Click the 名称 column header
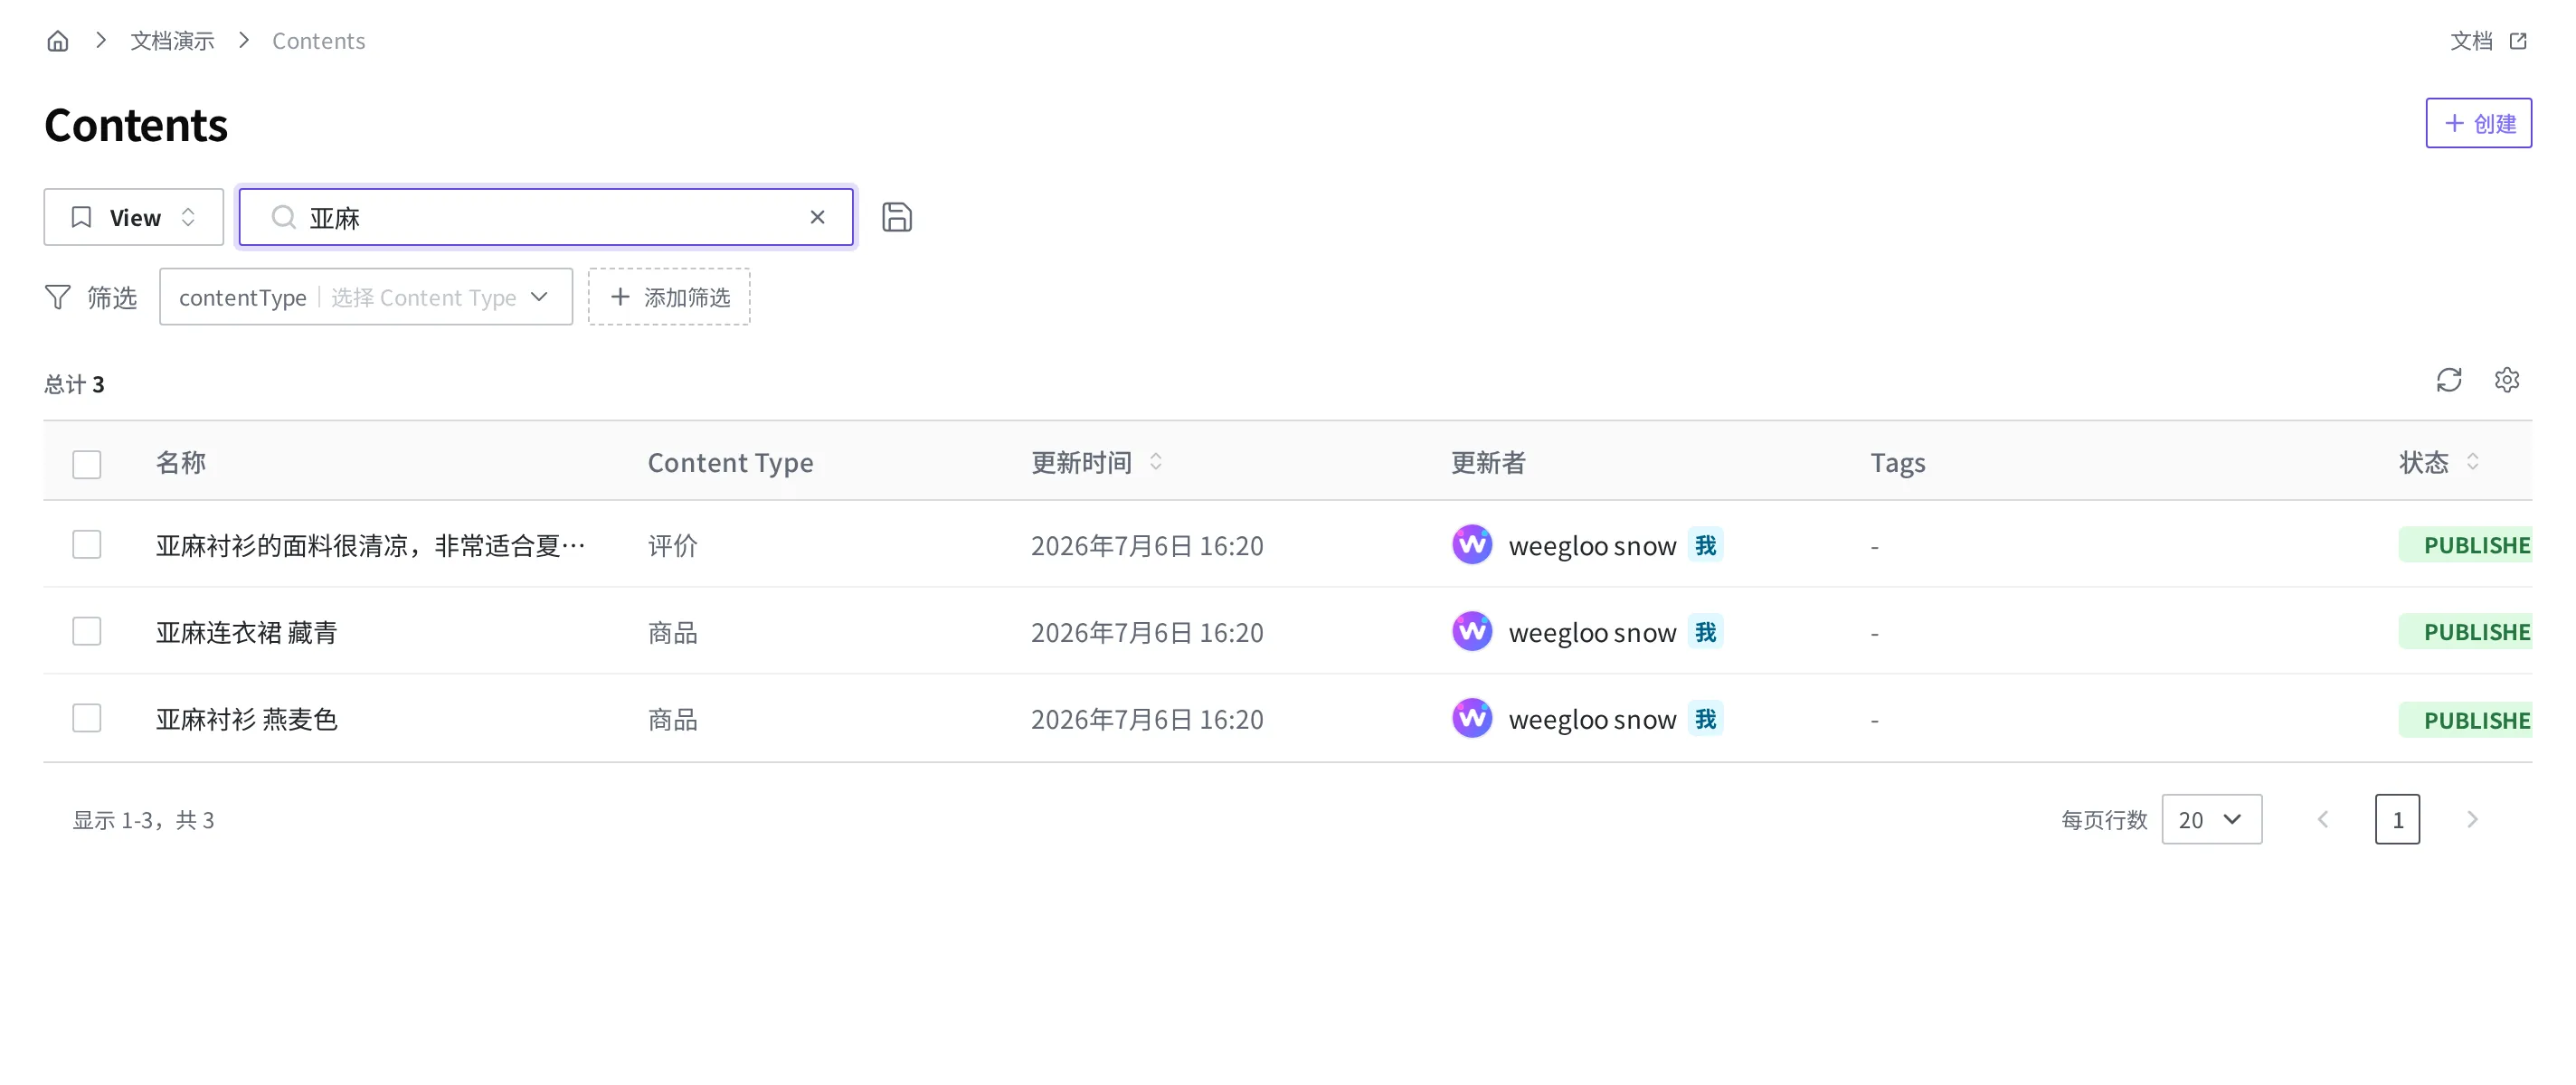Image resolution: width=2576 pixels, height=1085 pixels. coord(180,462)
